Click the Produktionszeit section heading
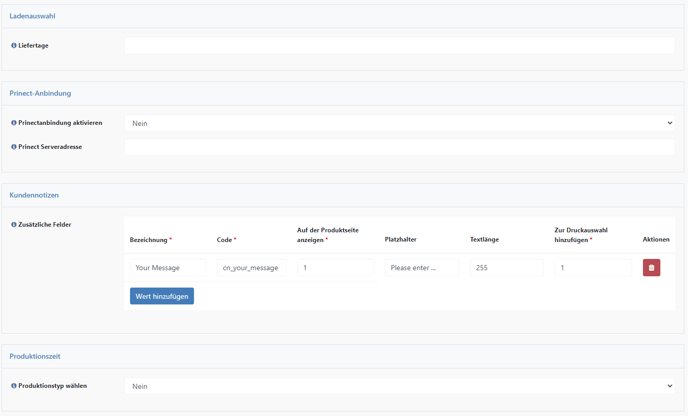Image resolution: width=688 pixels, height=416 pixels. pyautogui.click(x=35, y=356)
